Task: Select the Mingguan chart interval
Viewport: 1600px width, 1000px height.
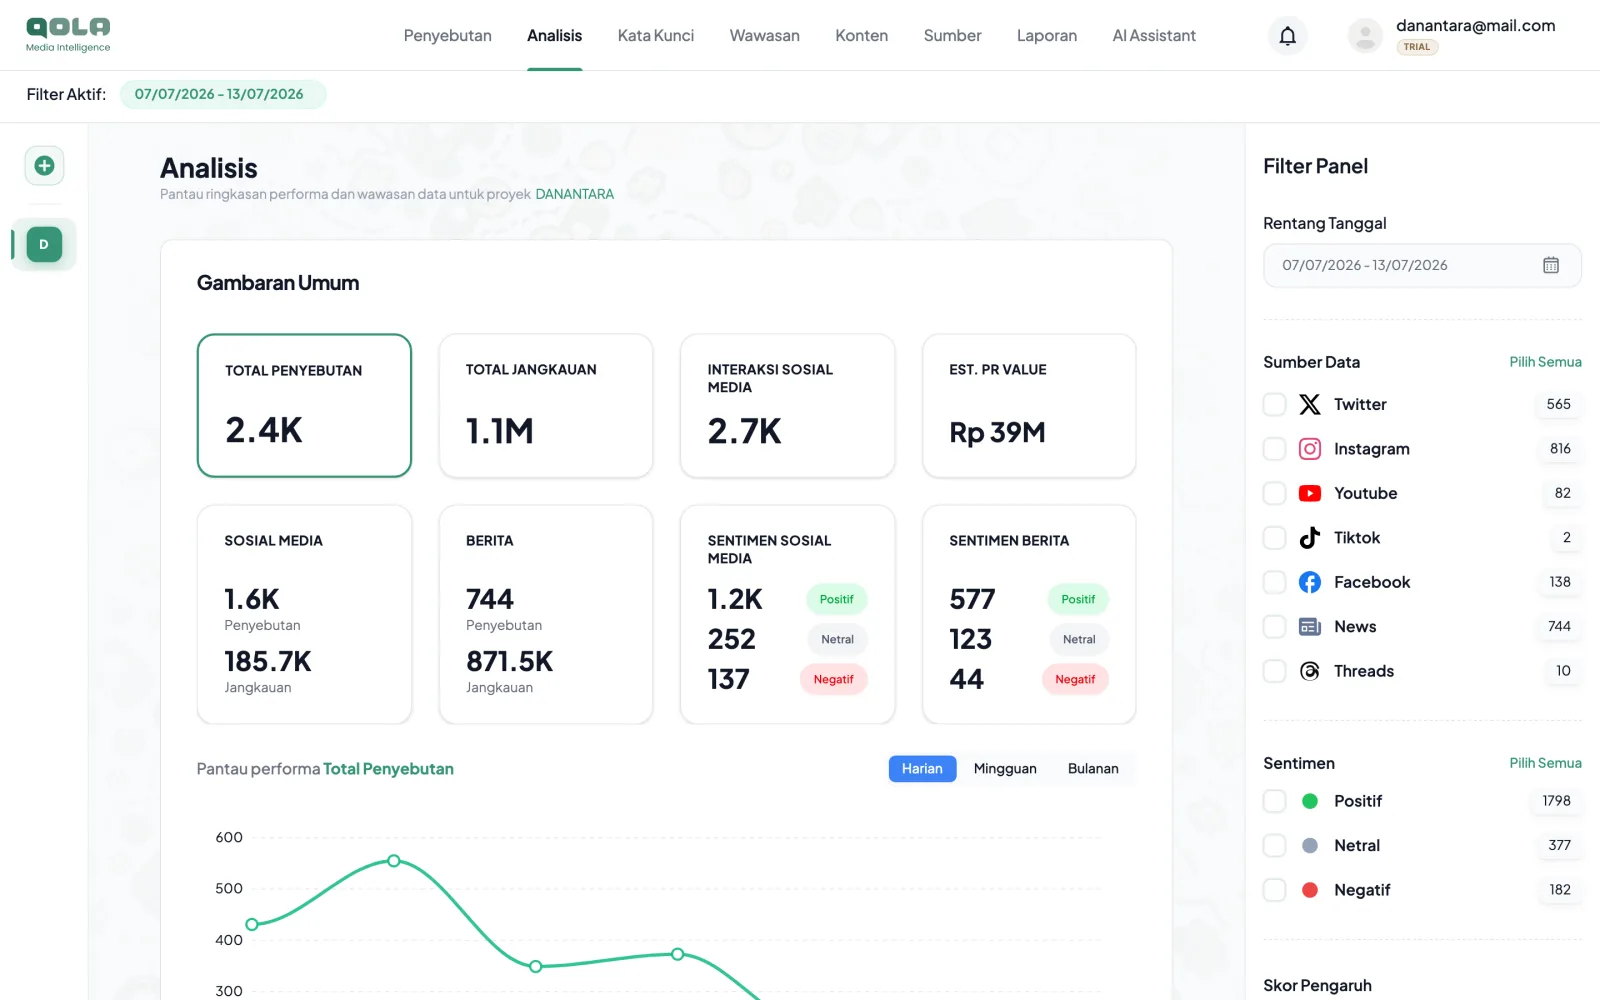Action: click(x=1005, y=769)
